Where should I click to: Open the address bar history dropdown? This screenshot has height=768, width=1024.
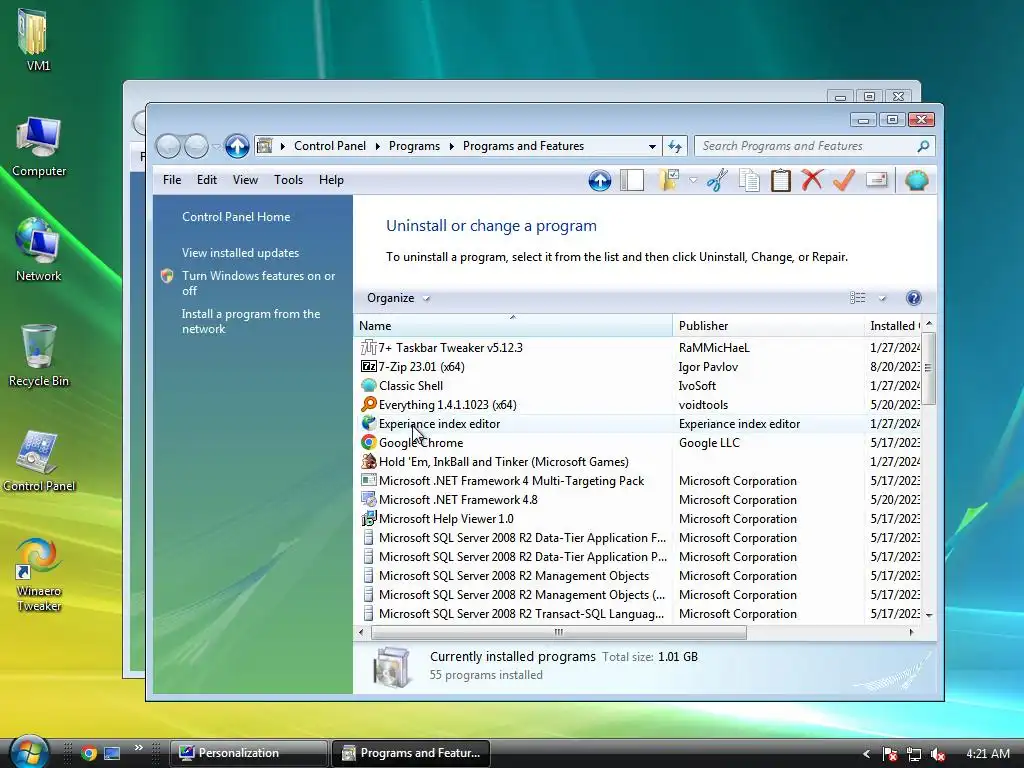[652, 146]
